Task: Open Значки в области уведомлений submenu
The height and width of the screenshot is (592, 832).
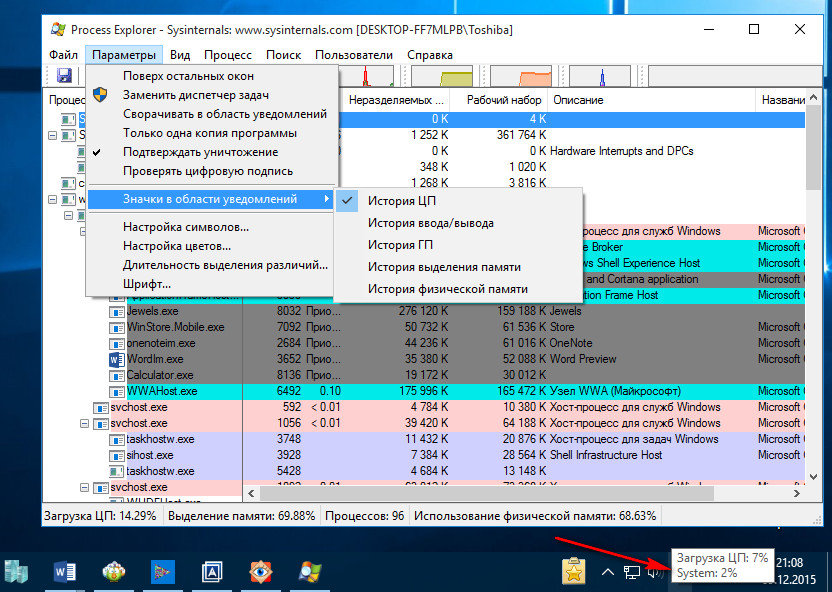Action: point(212,199)
